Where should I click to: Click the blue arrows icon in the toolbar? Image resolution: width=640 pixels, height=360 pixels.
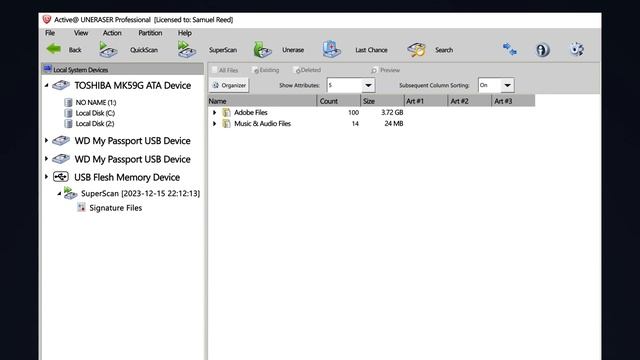tap(509, 49)
